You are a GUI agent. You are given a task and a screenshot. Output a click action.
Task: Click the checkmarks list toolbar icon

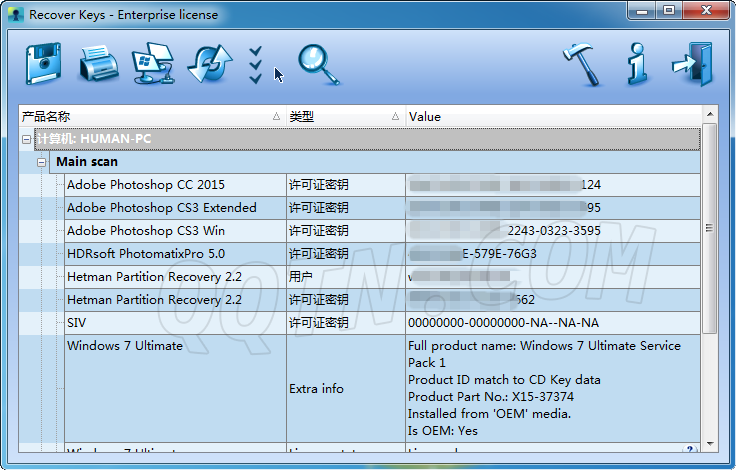click(x=256, y=65)
